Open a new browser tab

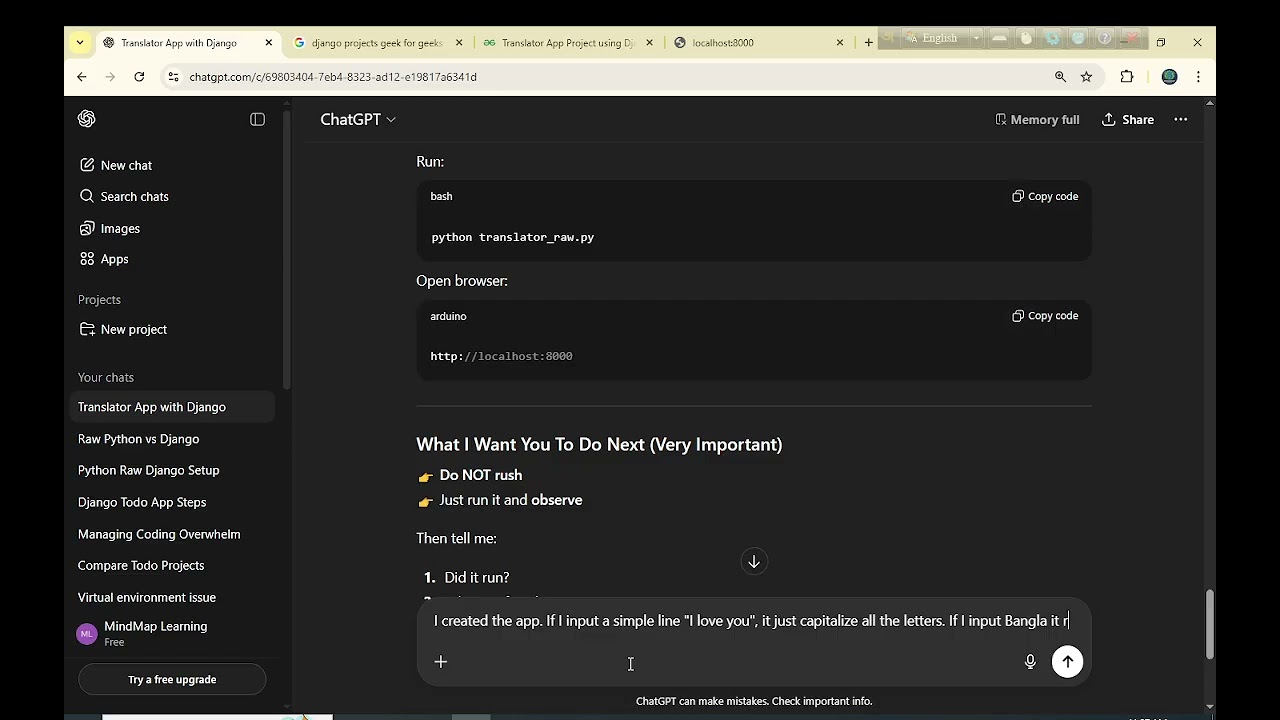(868, 42)
